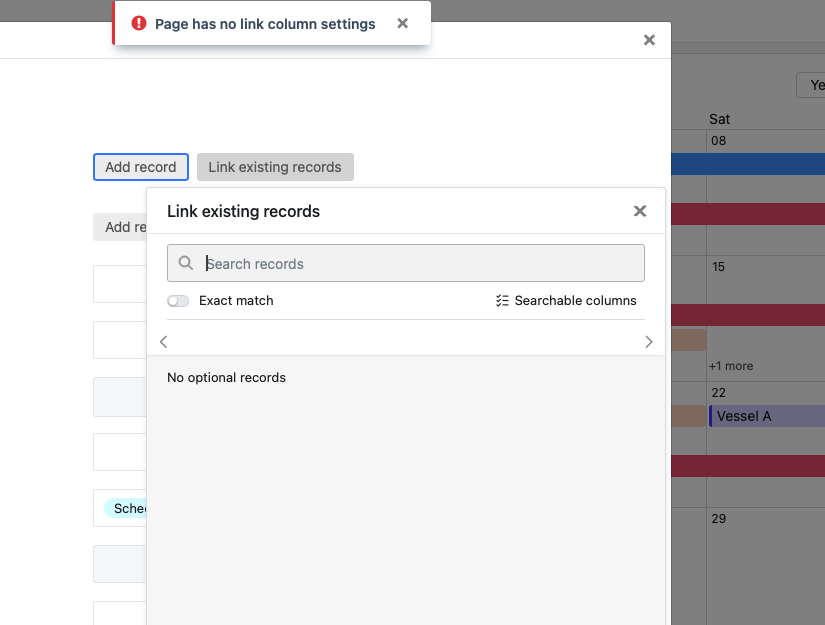Viewport: 825px width, 625px height.
Task: Show the '+1 more' calendar events
Action: (x=731, y=366)
